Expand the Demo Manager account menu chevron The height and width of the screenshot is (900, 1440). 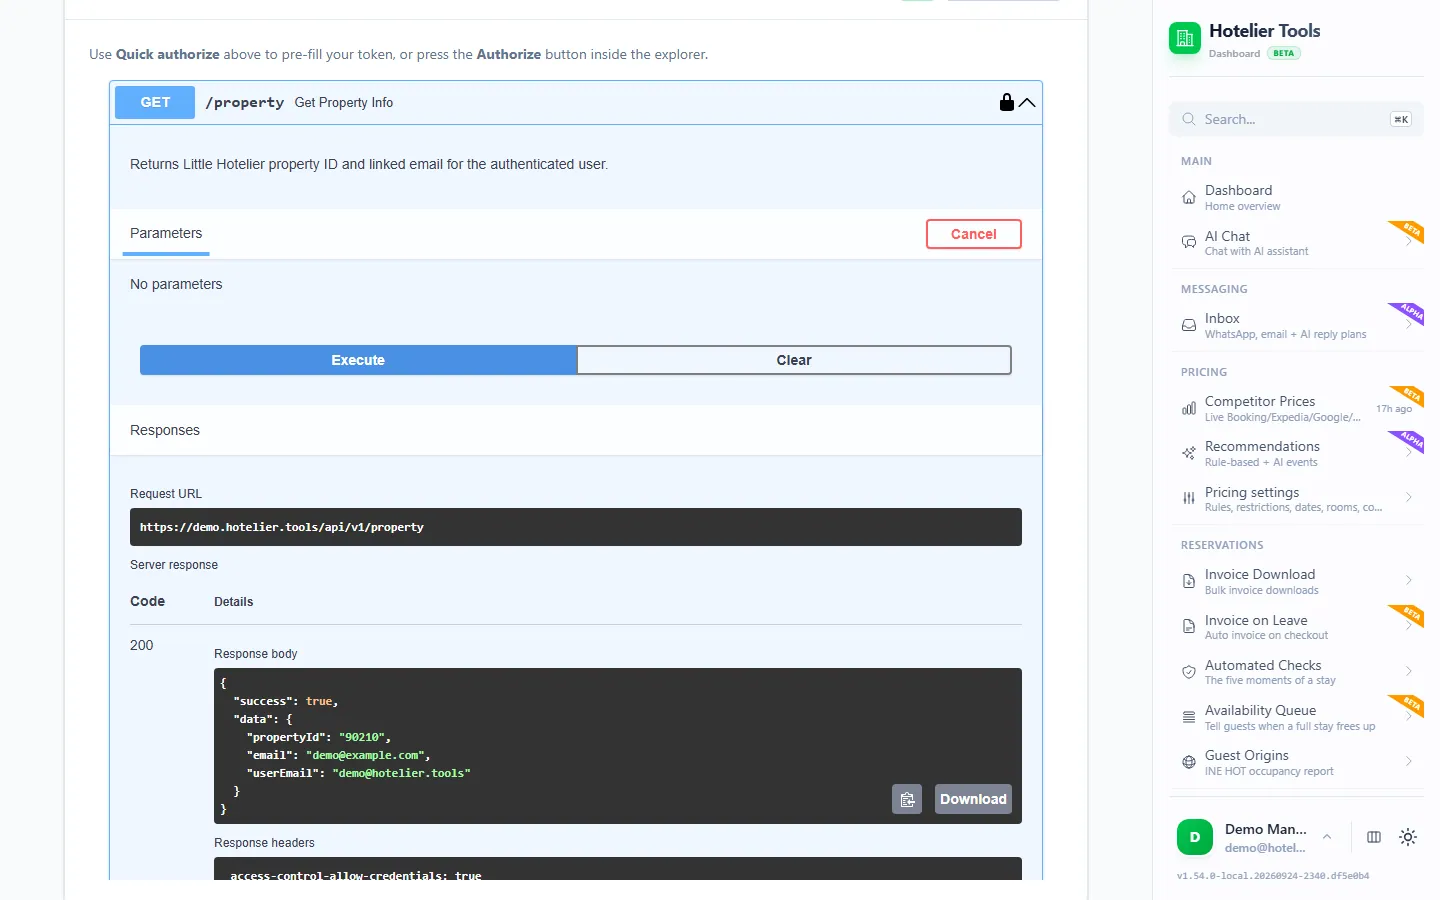click(1327, 837)
